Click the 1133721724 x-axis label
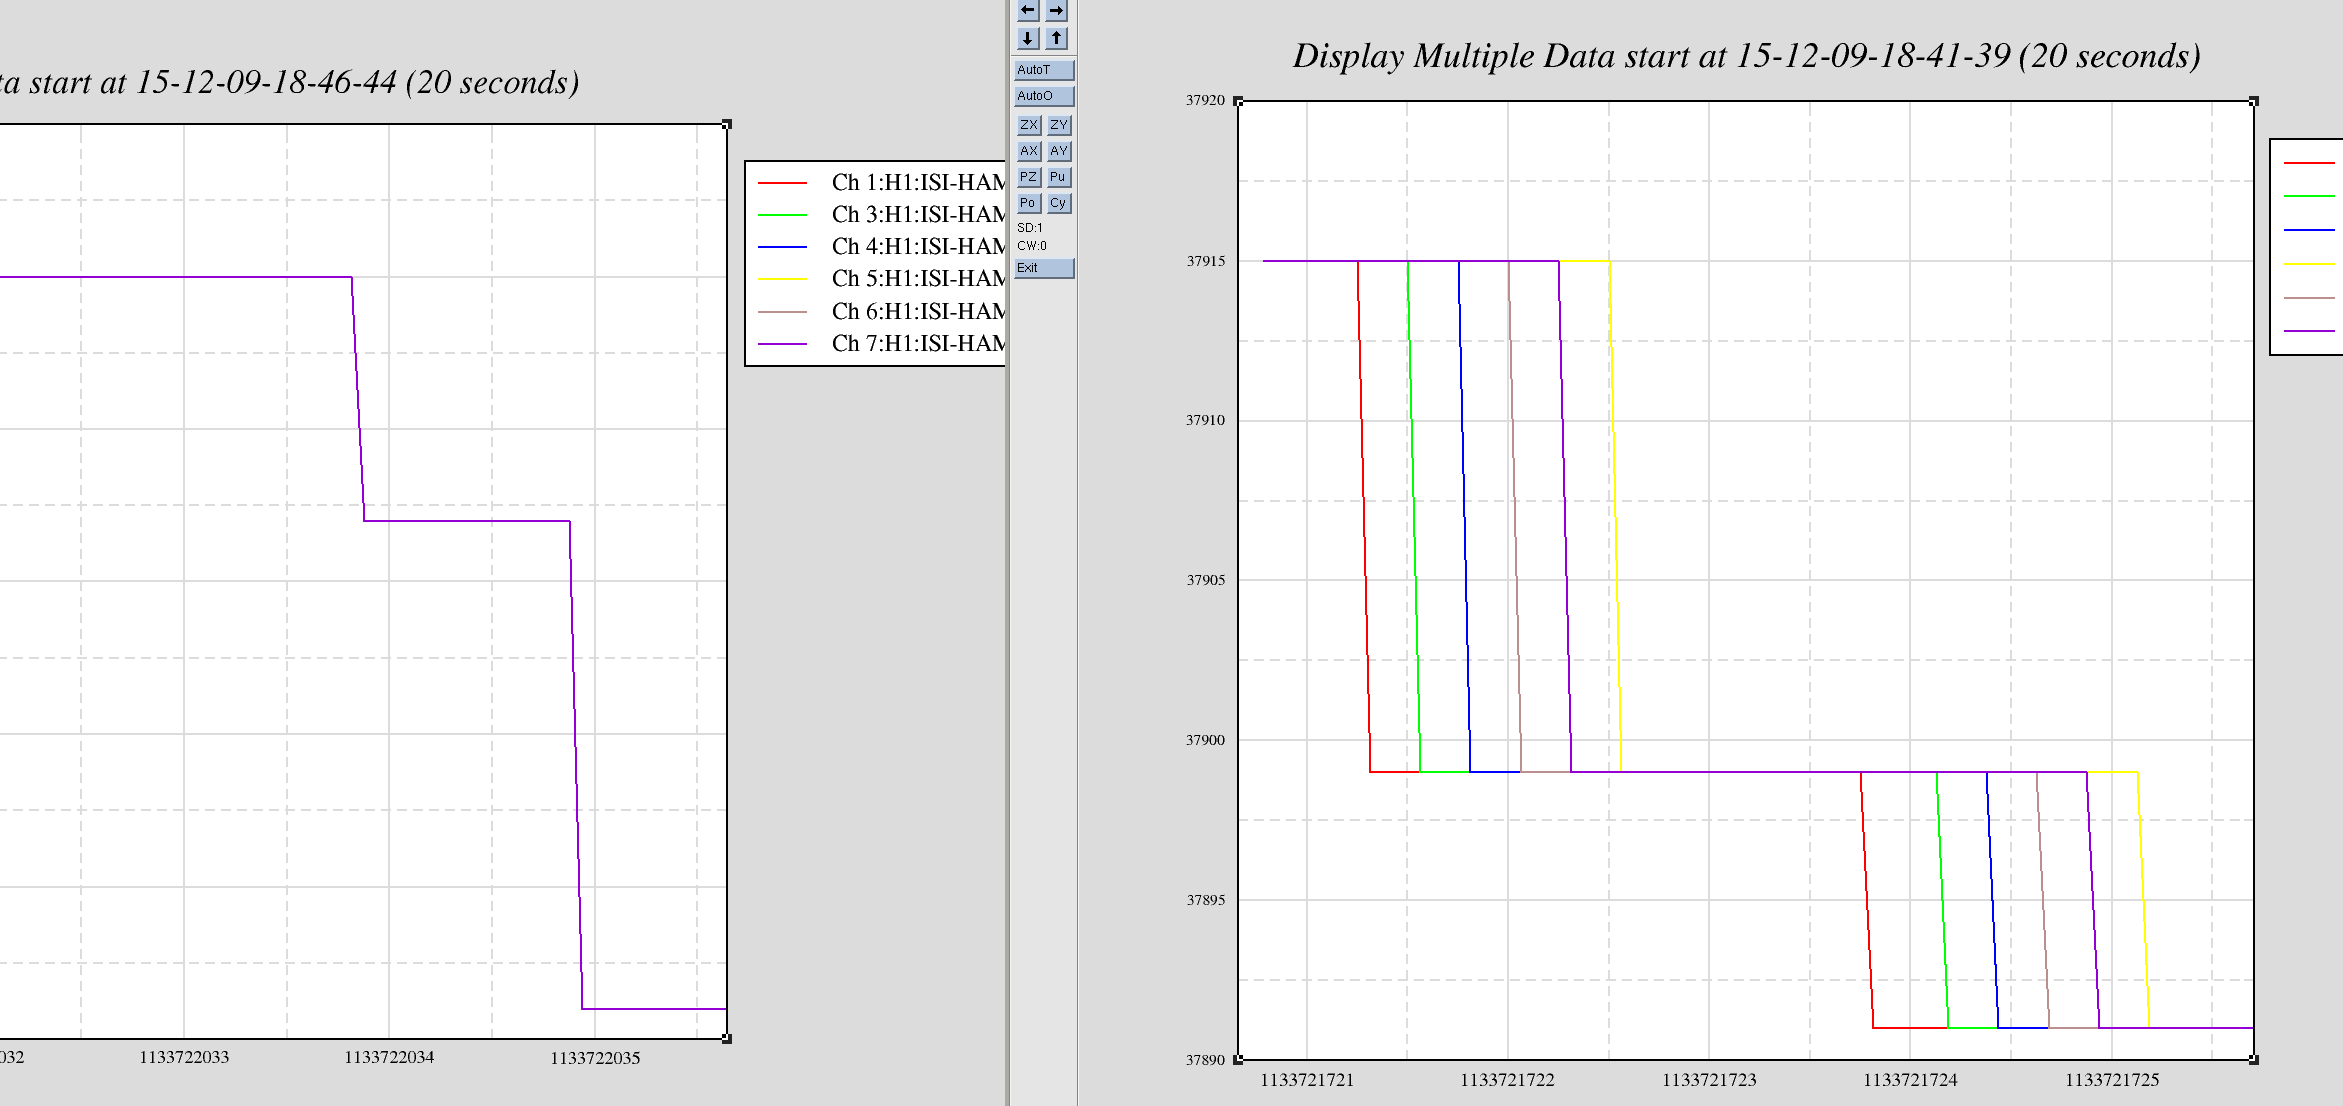This screenshot has width=2343, height=1106. 1910,1080
